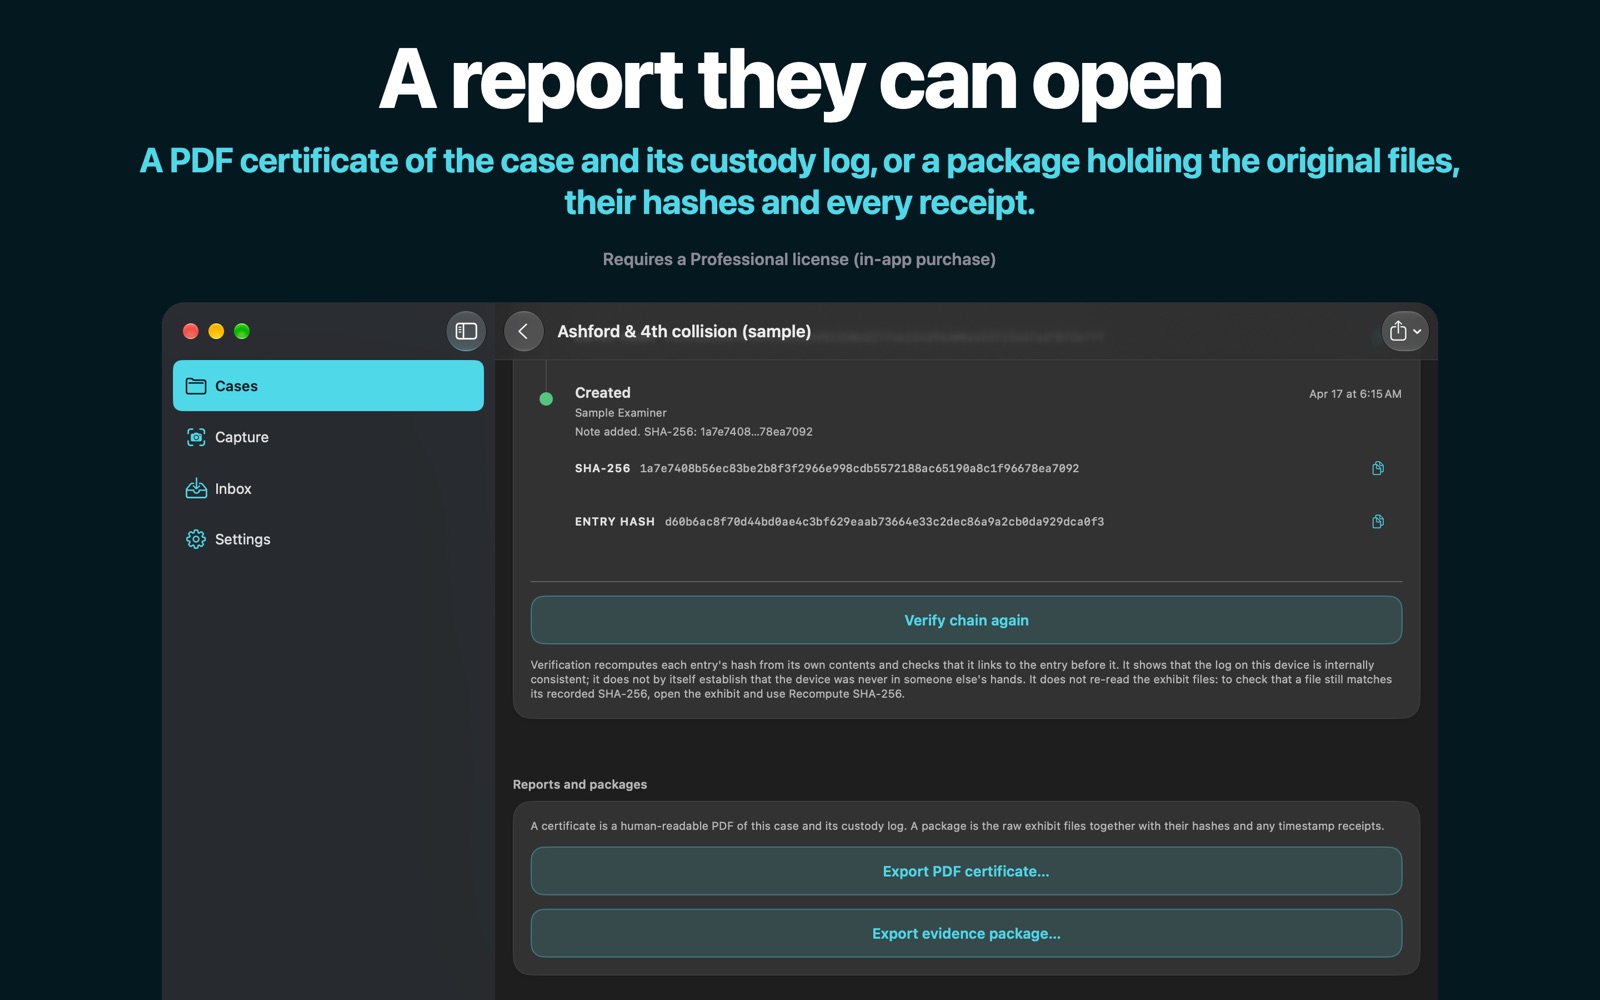Select the 'Created' log entry title
This screenshot has height=1000, width=1600.
click(x=603, y=393)
